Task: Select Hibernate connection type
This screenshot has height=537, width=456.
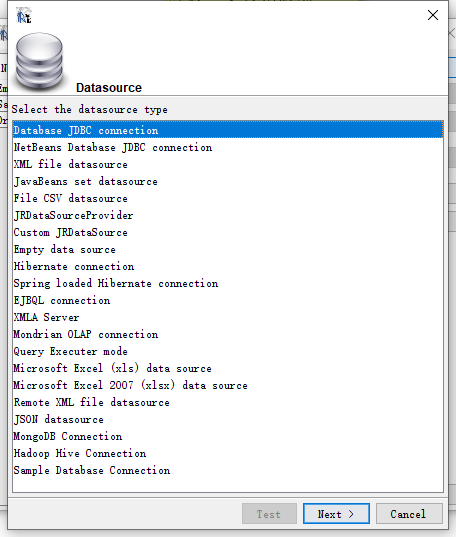Action: click(x=228, y=266)
